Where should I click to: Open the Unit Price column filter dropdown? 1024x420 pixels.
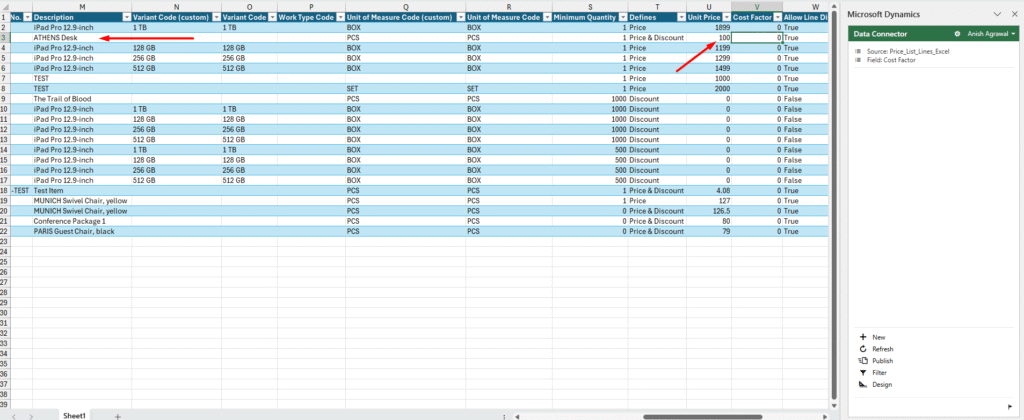[x=725, y=18]
